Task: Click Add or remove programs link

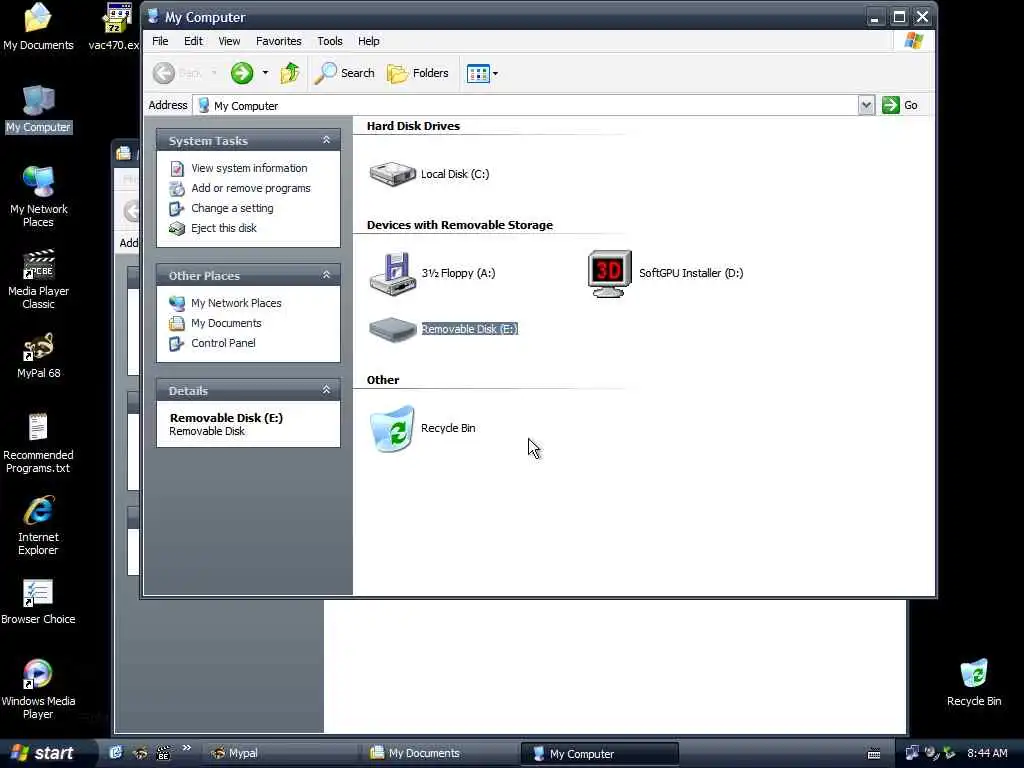Action: point(251,188)
